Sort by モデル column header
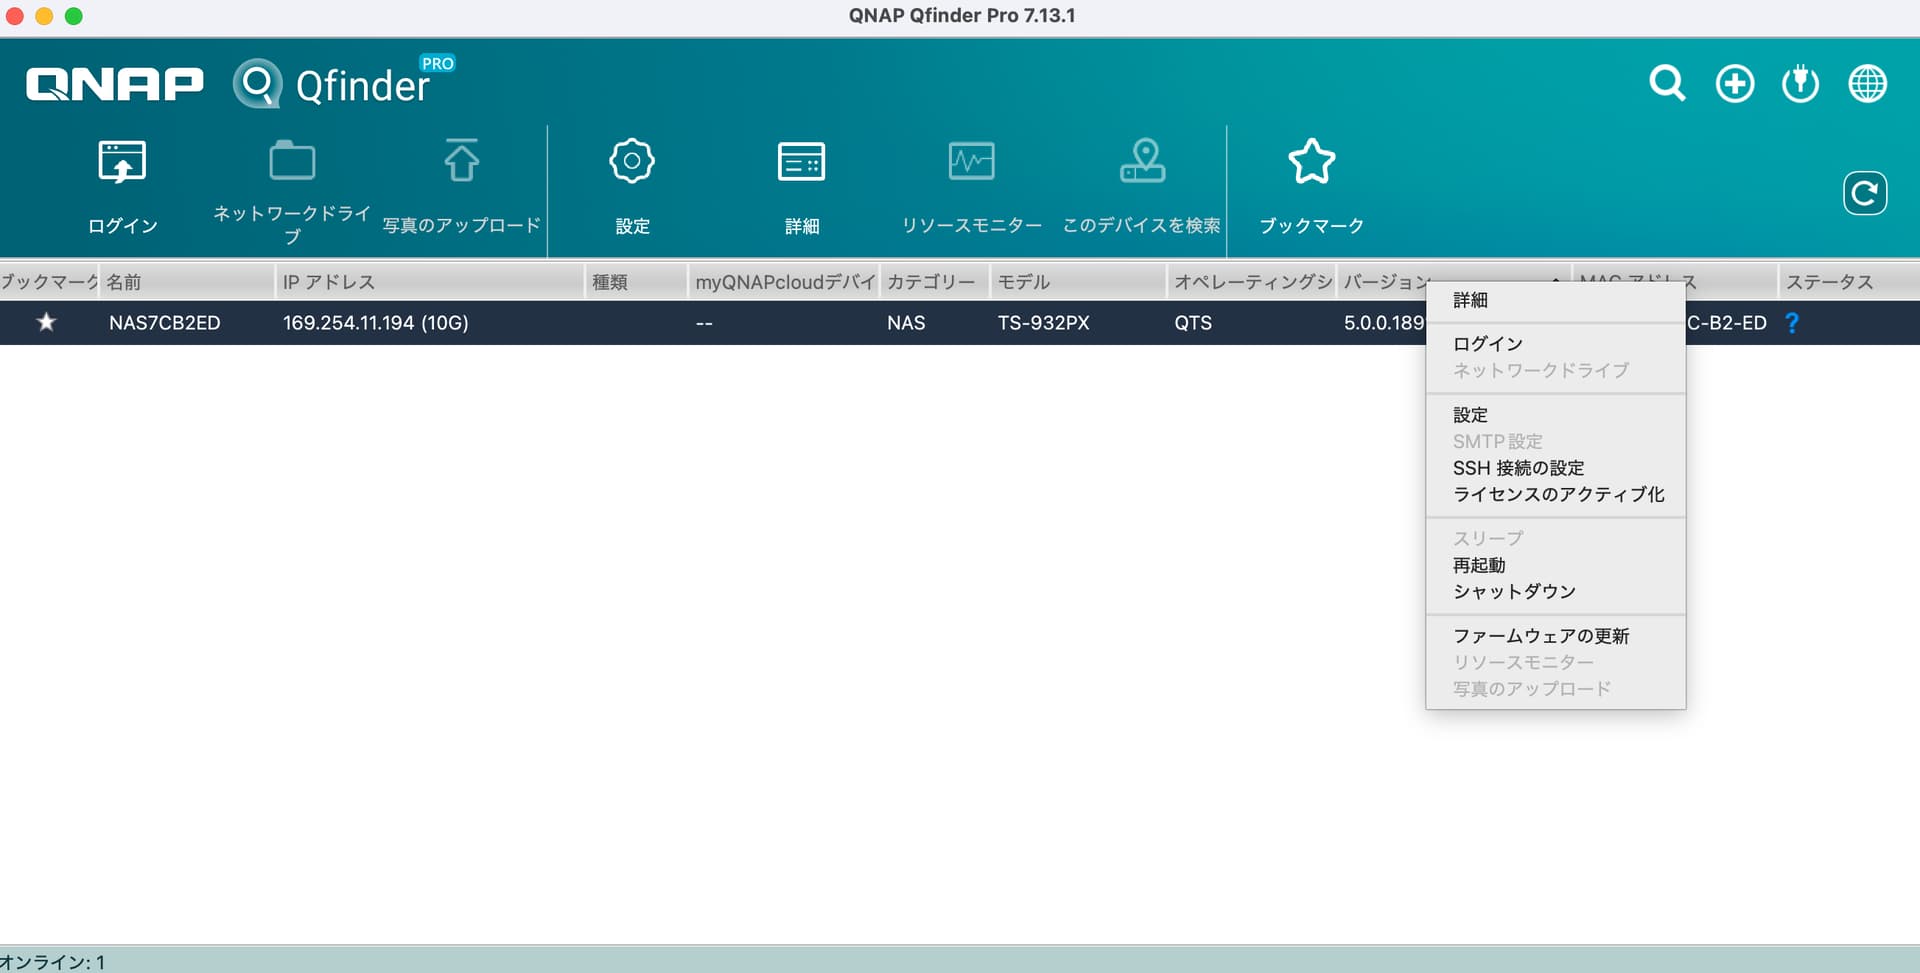 [x=1023, y=282]
